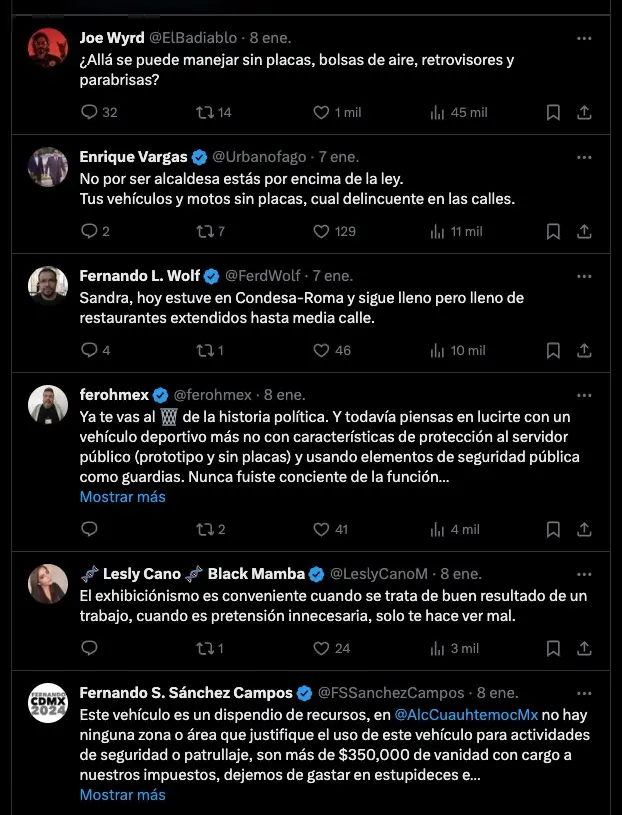Like ferohmex's tweet
This screenshot has height=815, width=622.
(321, 530)
